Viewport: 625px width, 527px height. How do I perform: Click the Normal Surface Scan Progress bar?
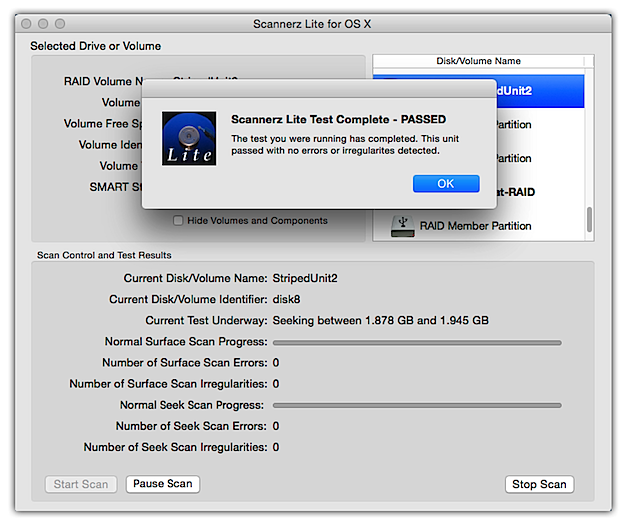417,342
